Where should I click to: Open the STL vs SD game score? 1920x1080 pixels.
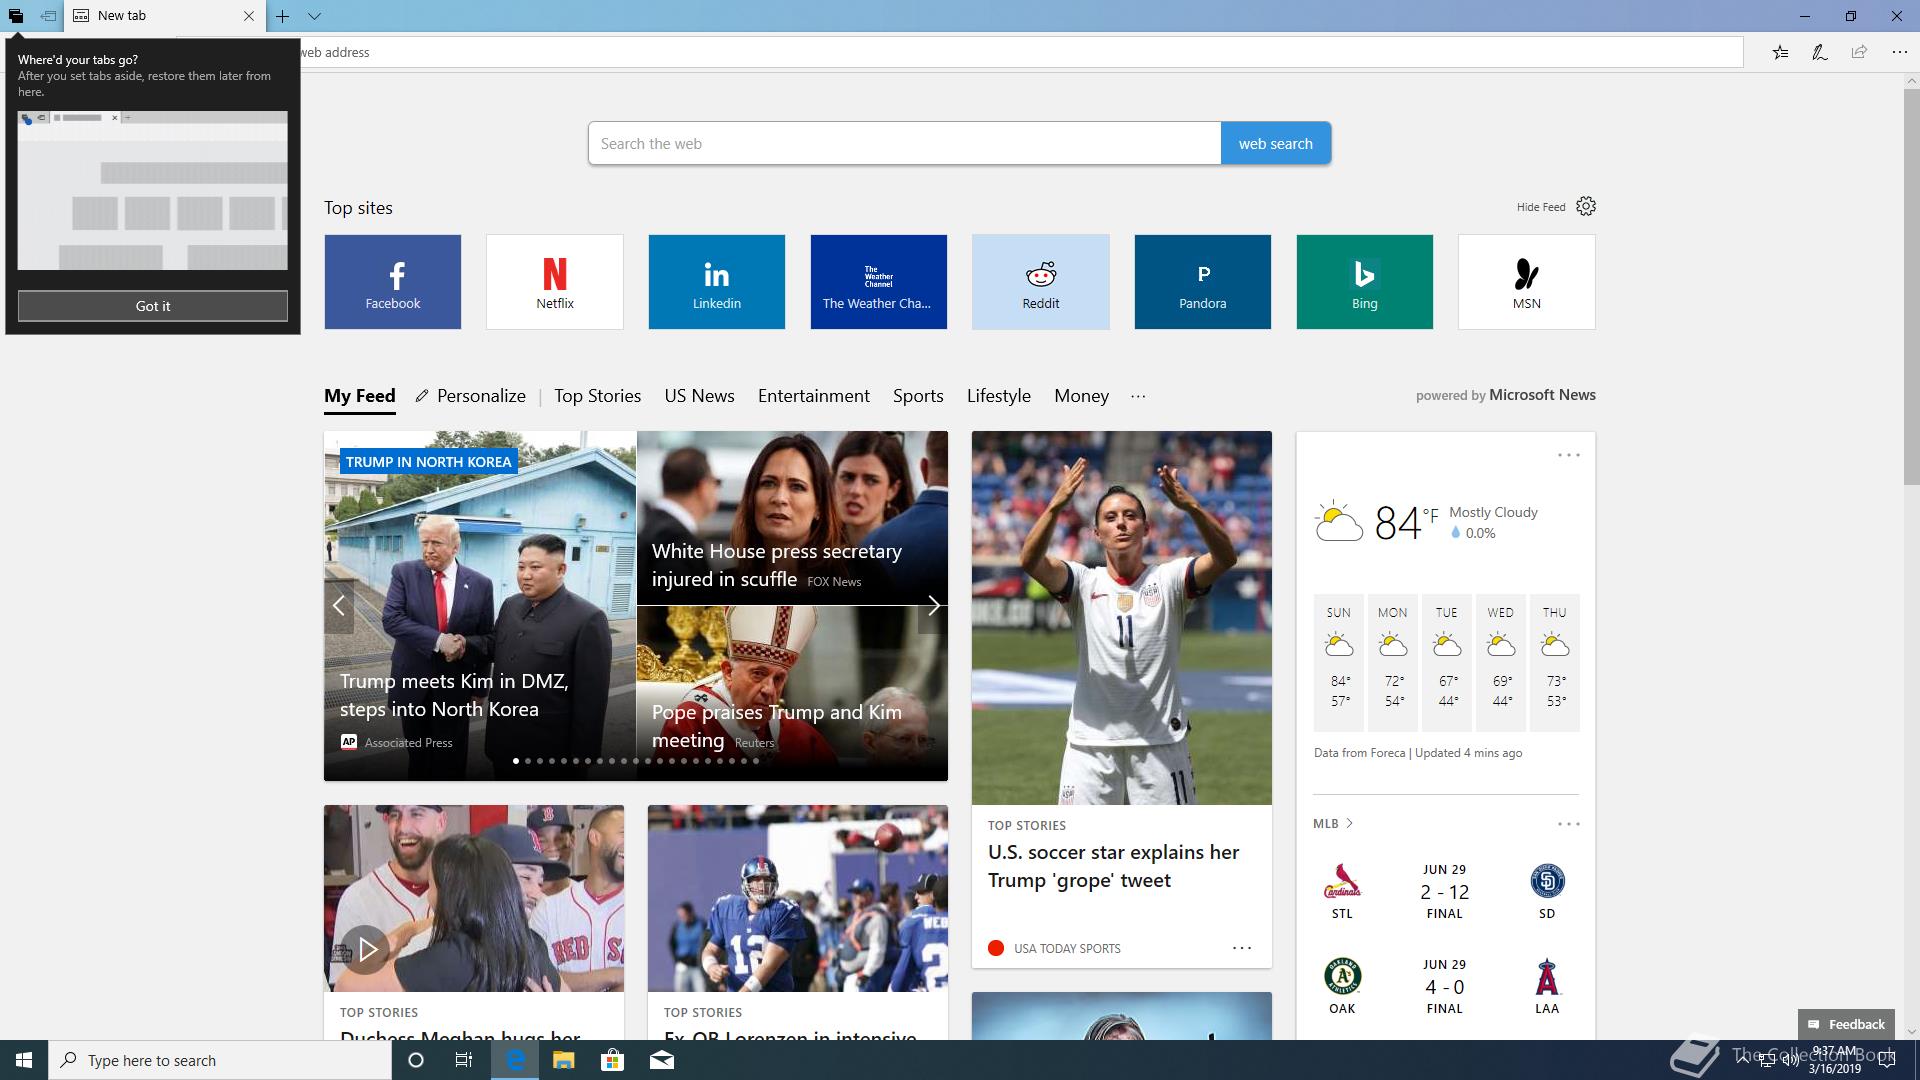pyautogui.click(x=1445, y=892)
